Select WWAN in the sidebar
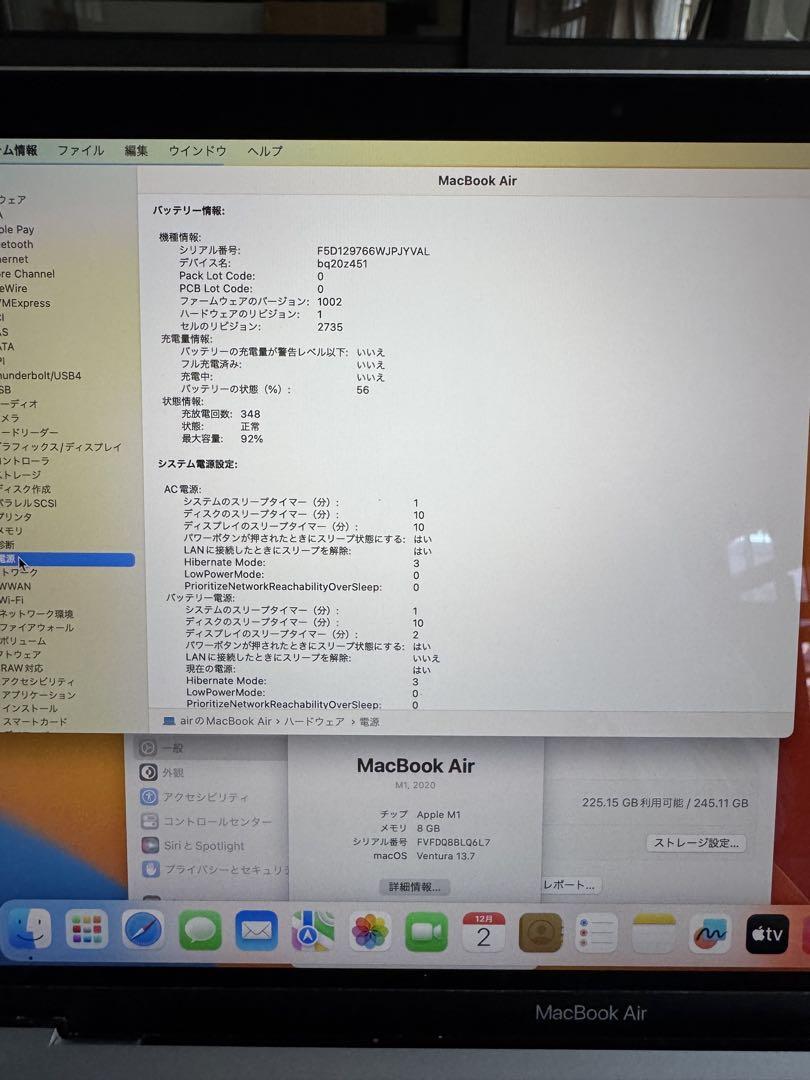 point(15,586)
